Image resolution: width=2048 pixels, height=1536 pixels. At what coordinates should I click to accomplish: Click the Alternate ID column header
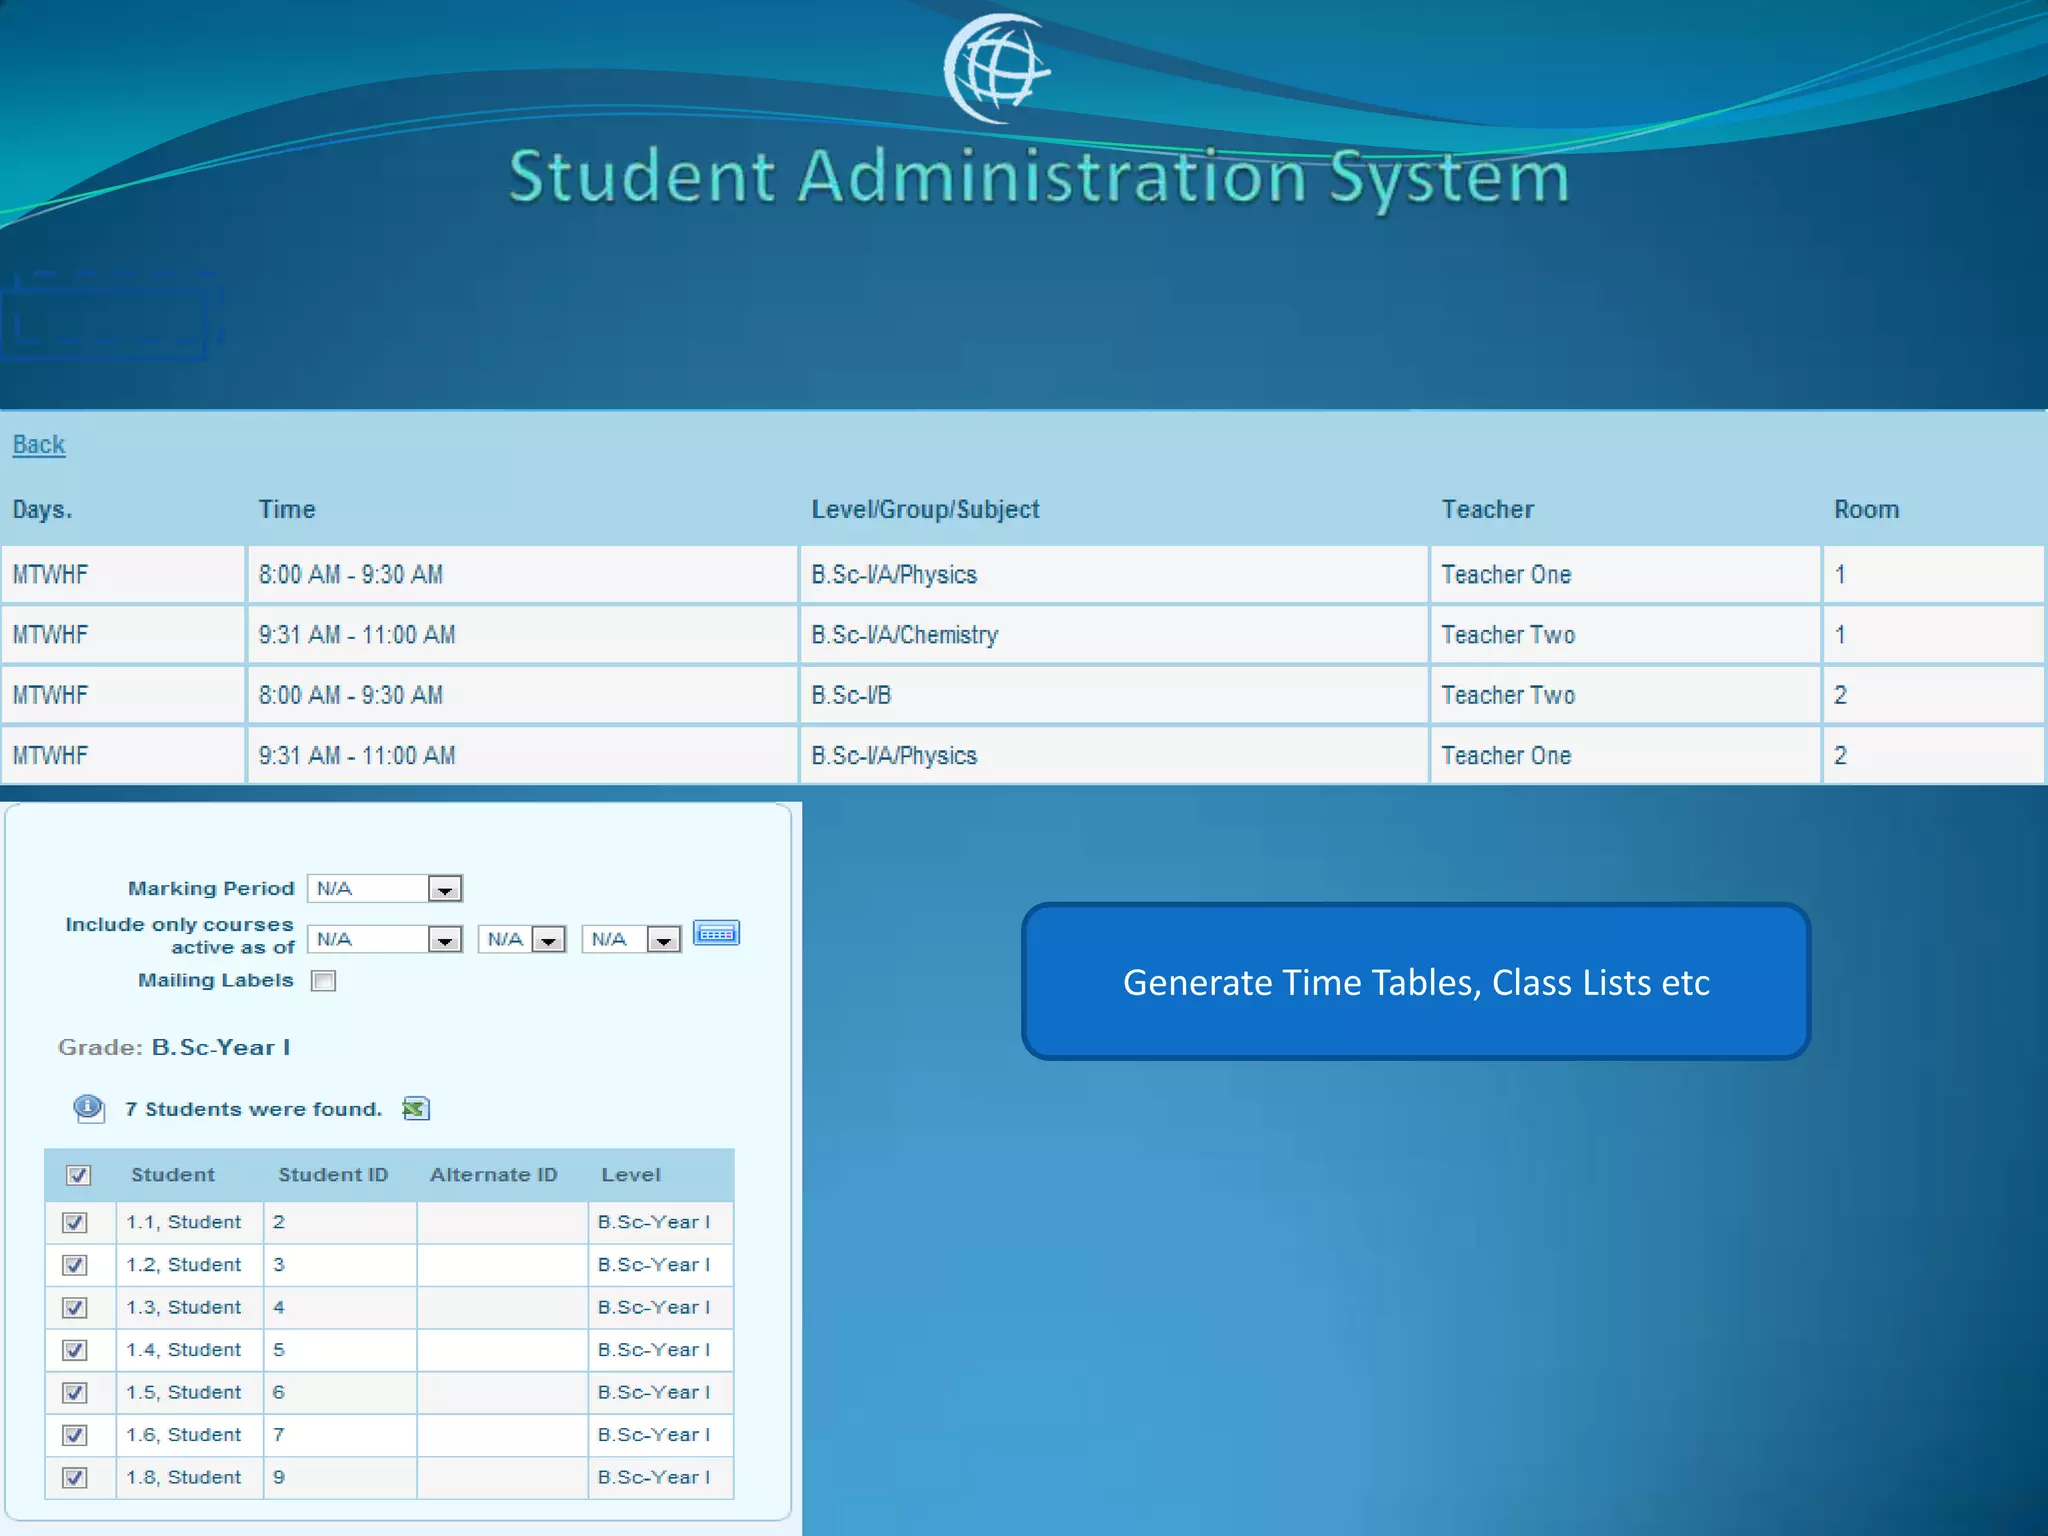point(494,1175)
